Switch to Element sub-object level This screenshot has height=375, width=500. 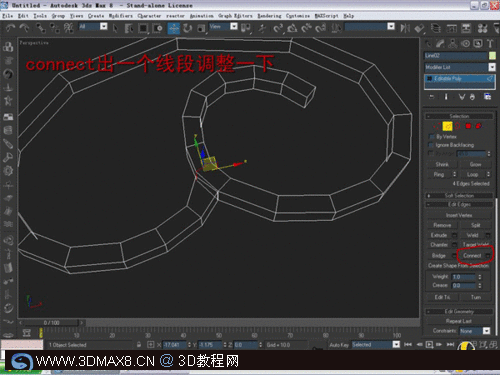pos(479,126)
